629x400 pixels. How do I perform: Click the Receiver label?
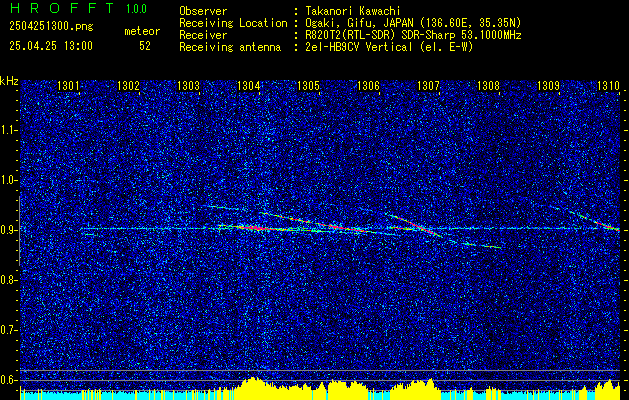(x=203, y=35)
